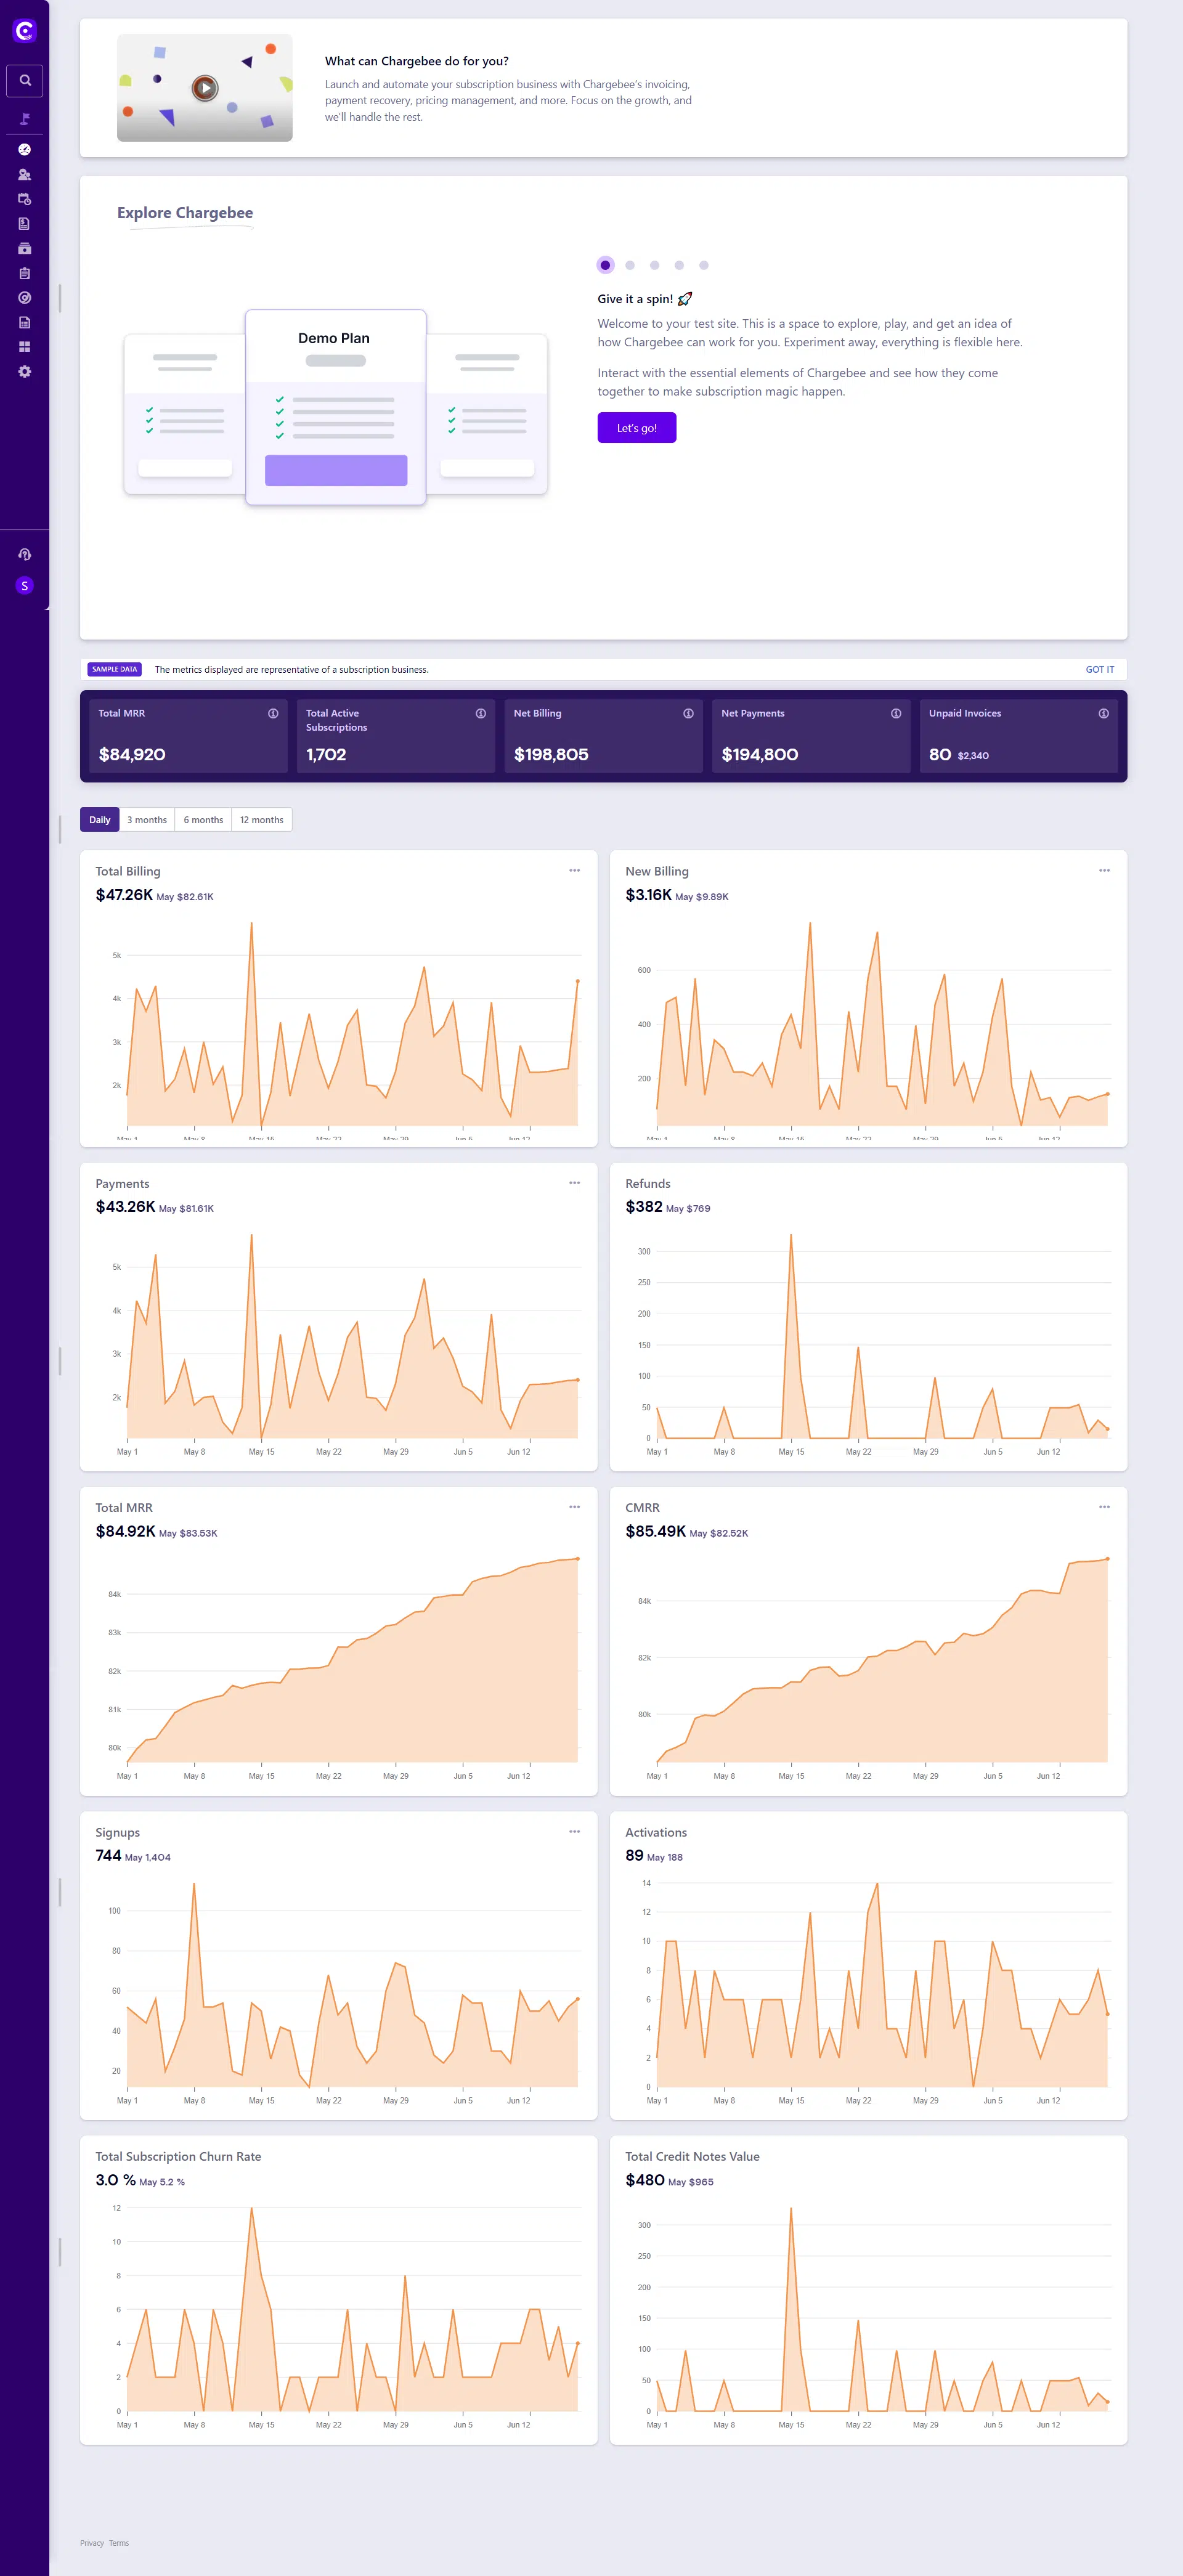Click the info icon on Total MRR card
1183x2576 pixels.
273,713
